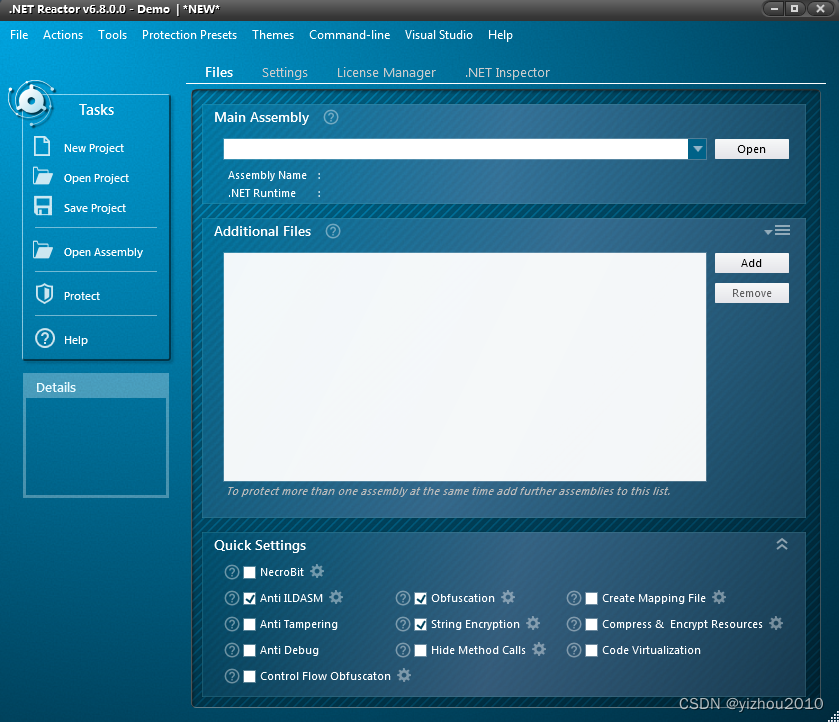Click help icon next to Compress & Encrypt Resources
The image size is (839, 722).
574,624
